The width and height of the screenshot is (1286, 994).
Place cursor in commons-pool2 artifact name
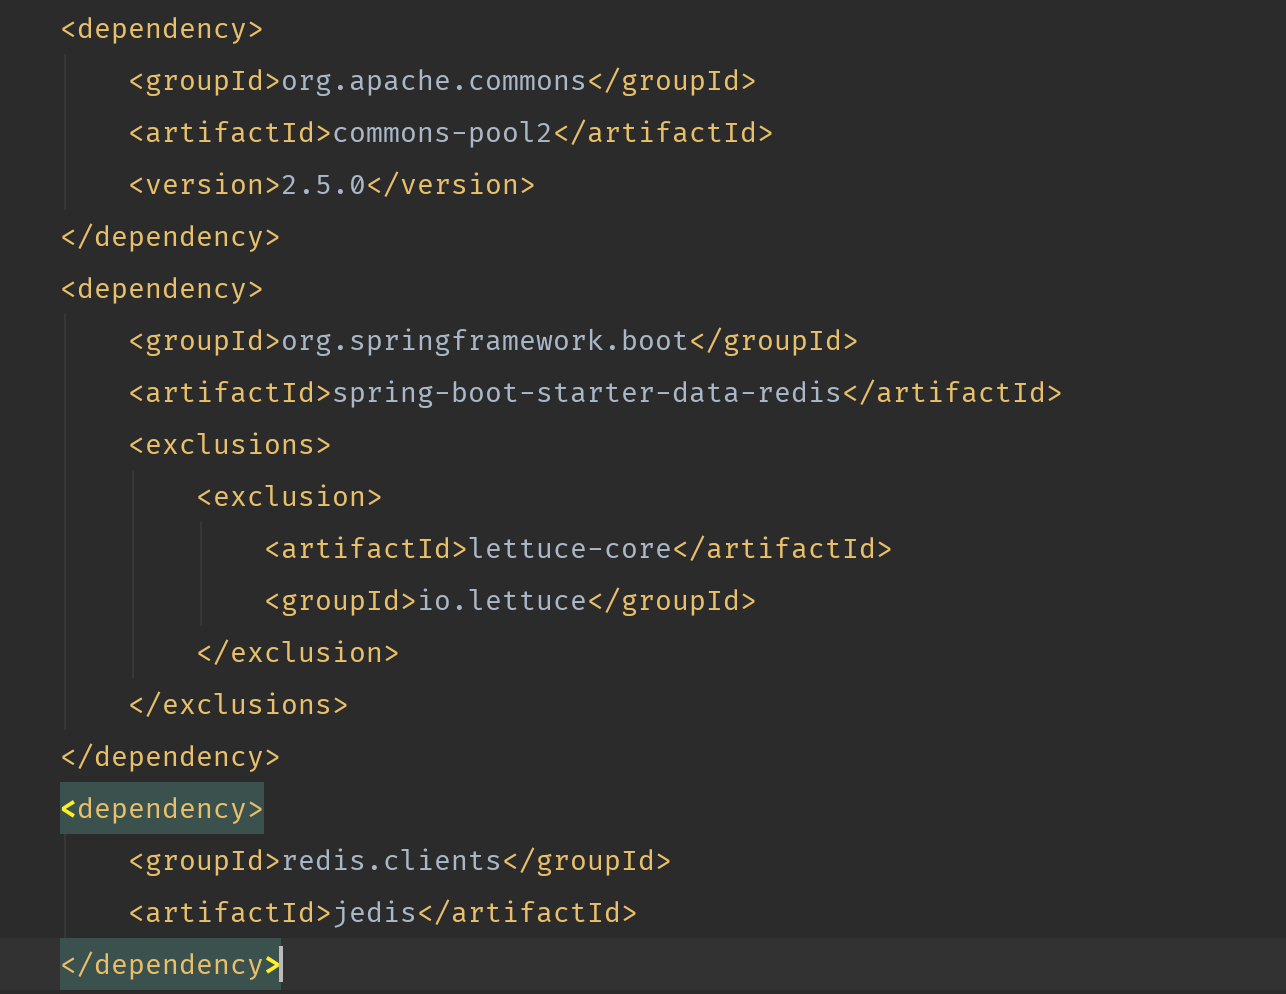pos(442,133)
